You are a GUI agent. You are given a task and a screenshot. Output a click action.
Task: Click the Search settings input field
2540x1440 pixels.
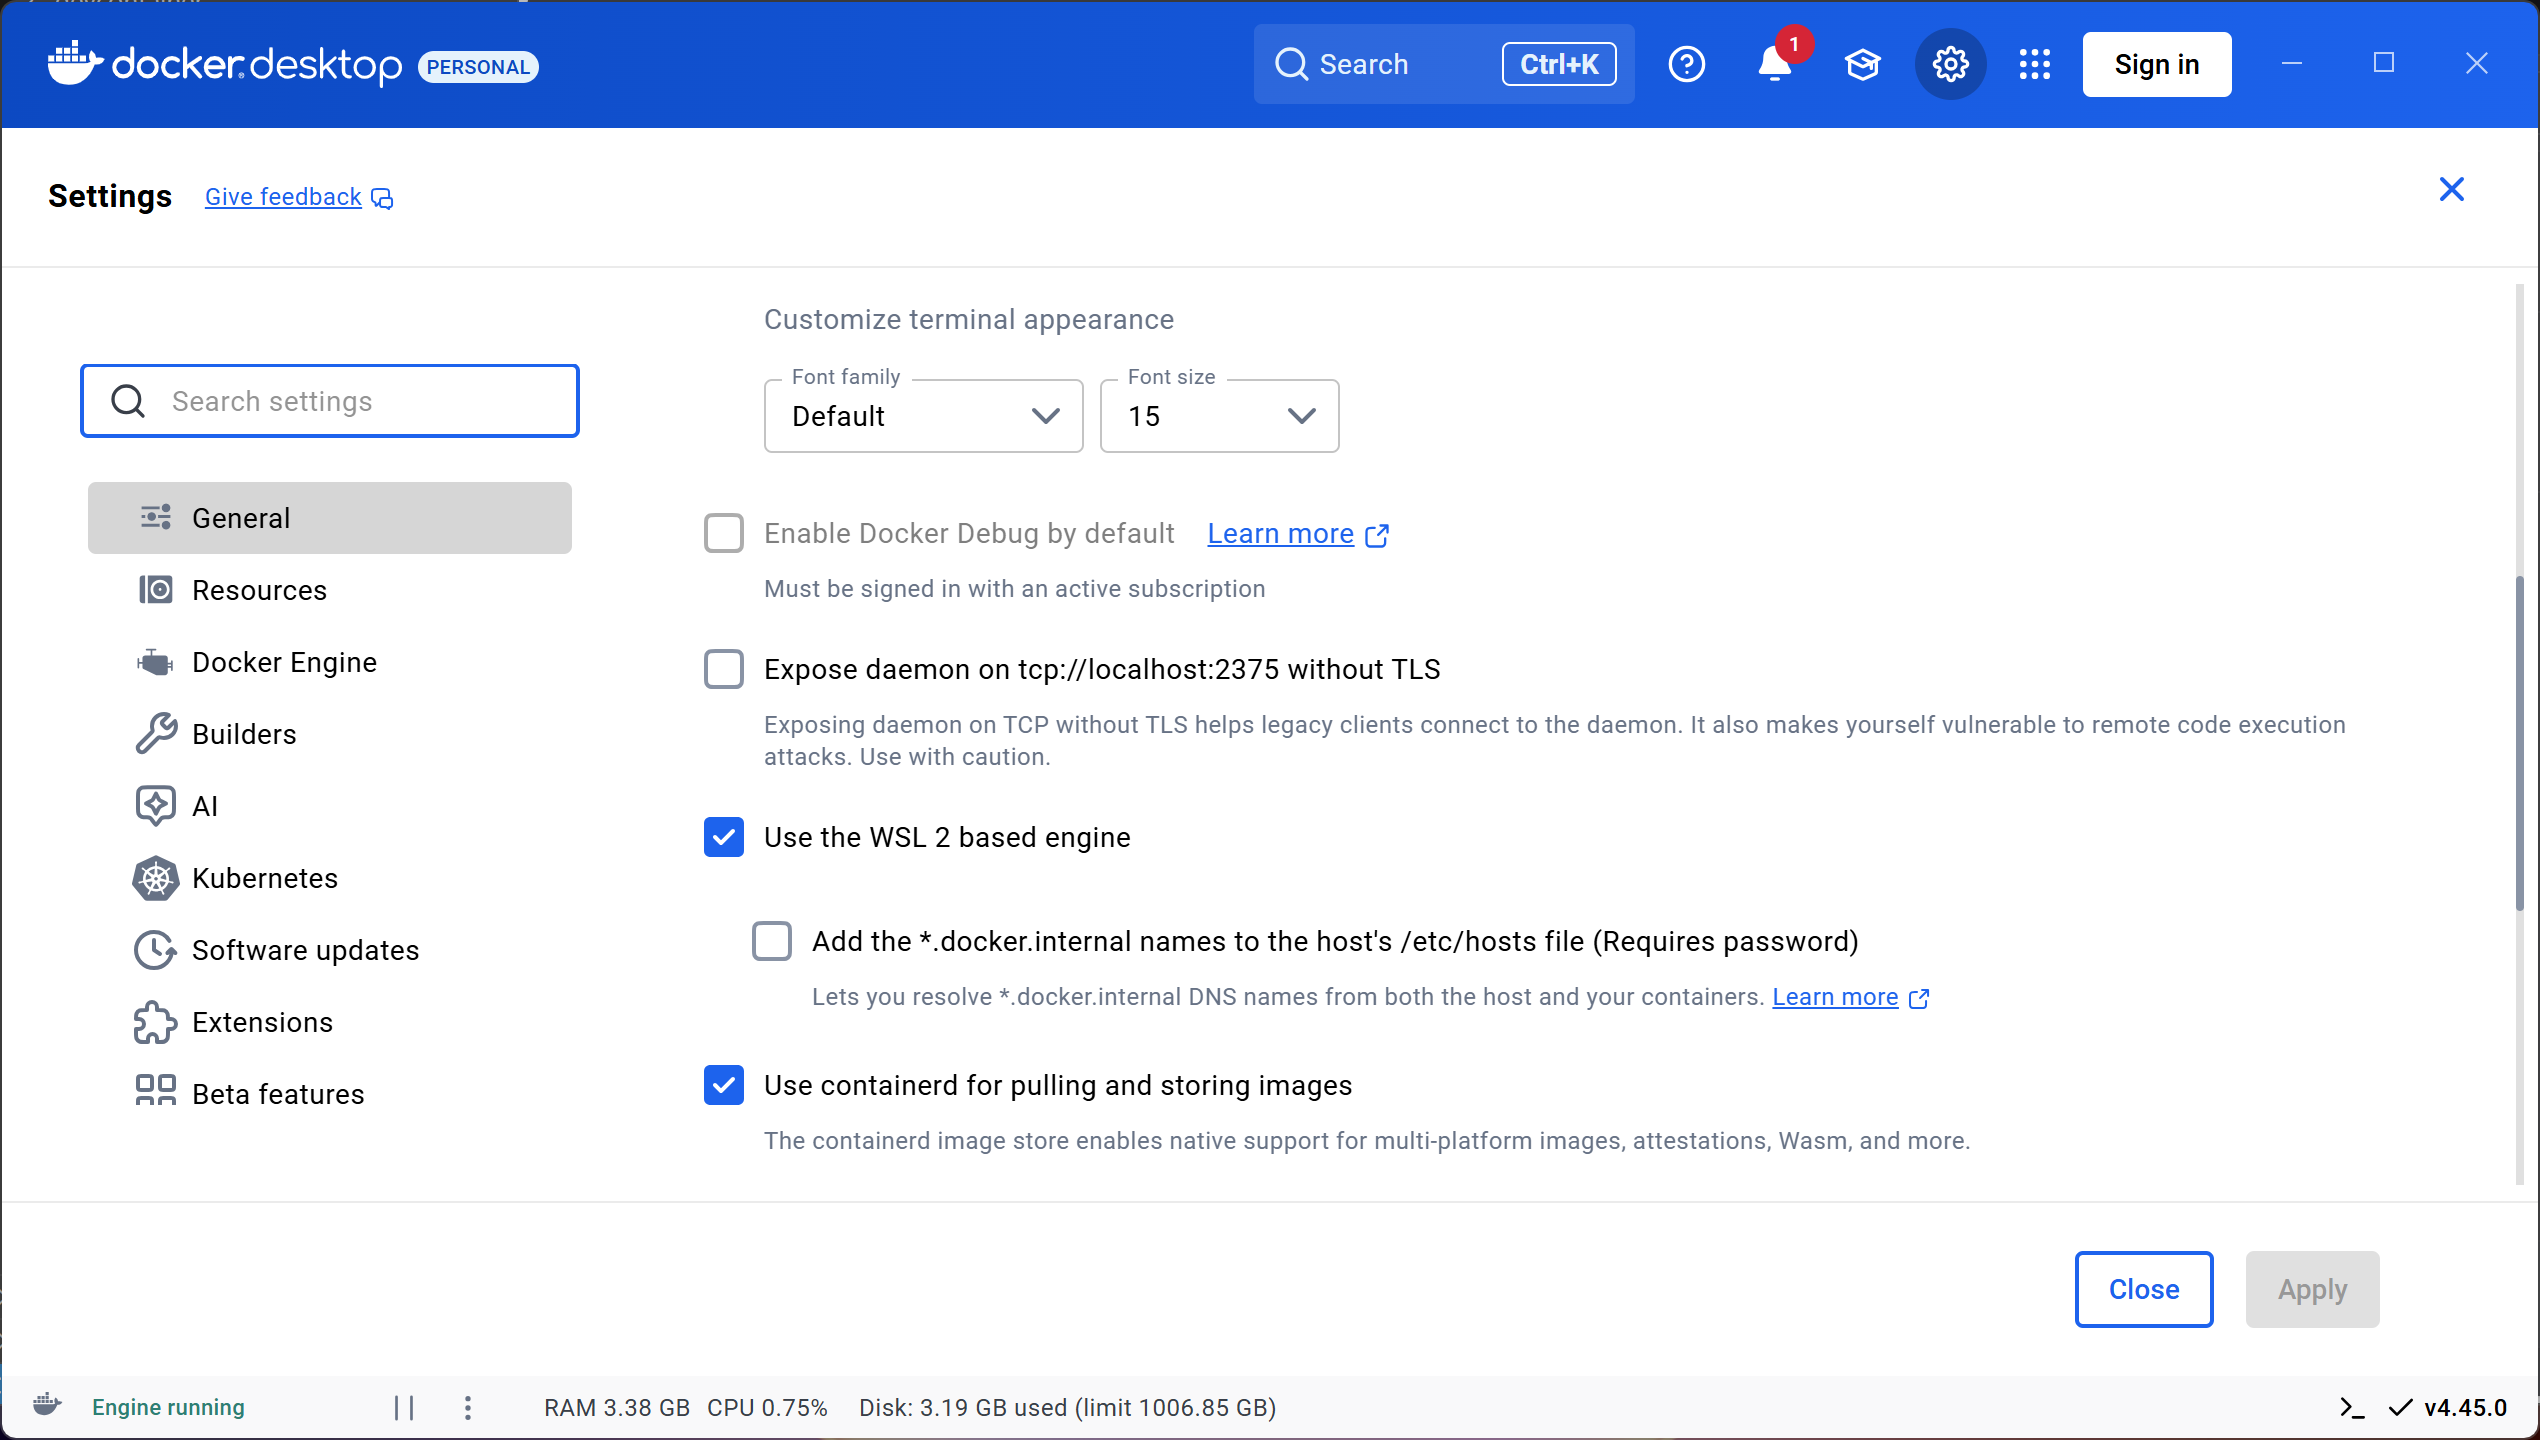pyautogui.click(x=330, y=401)
